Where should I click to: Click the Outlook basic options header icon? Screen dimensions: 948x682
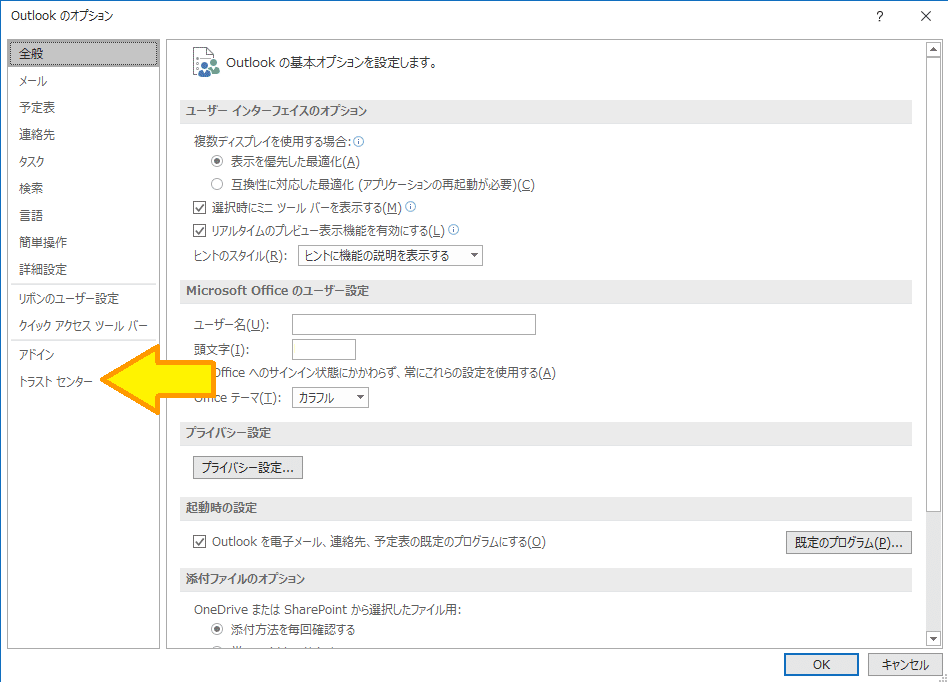coord(206,62)
